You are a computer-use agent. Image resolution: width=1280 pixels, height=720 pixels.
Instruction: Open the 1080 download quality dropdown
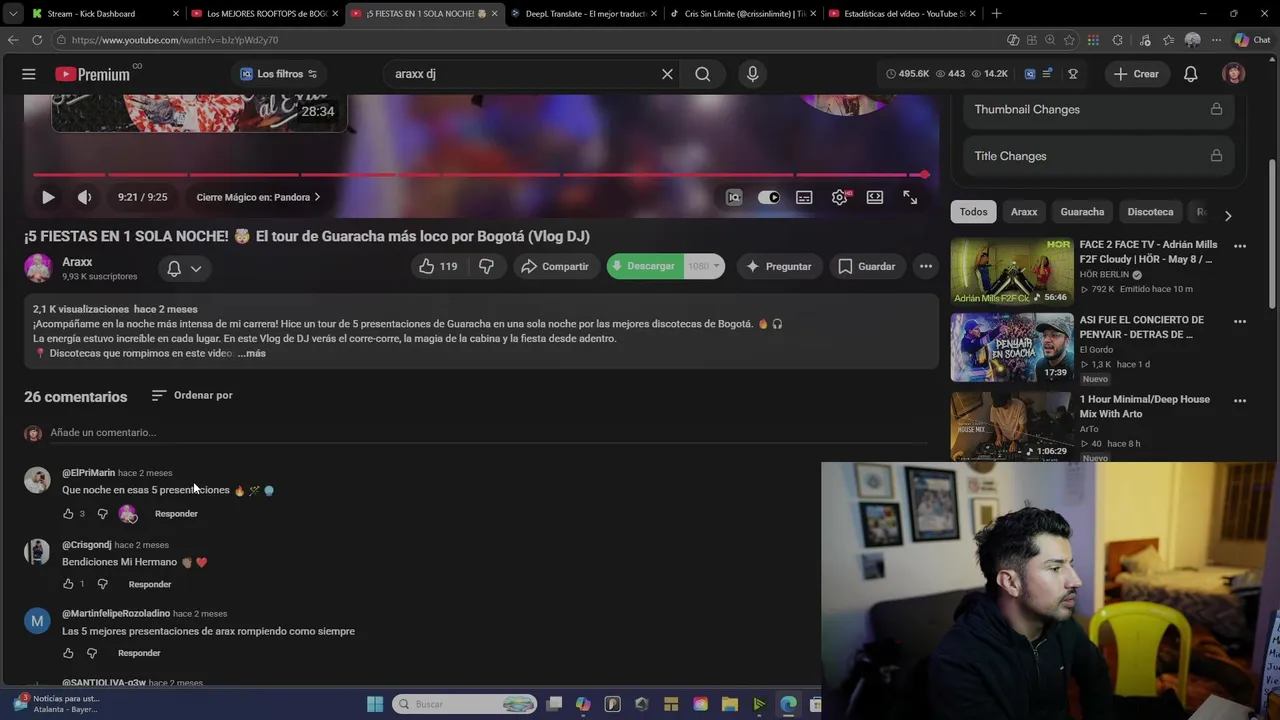704,266
